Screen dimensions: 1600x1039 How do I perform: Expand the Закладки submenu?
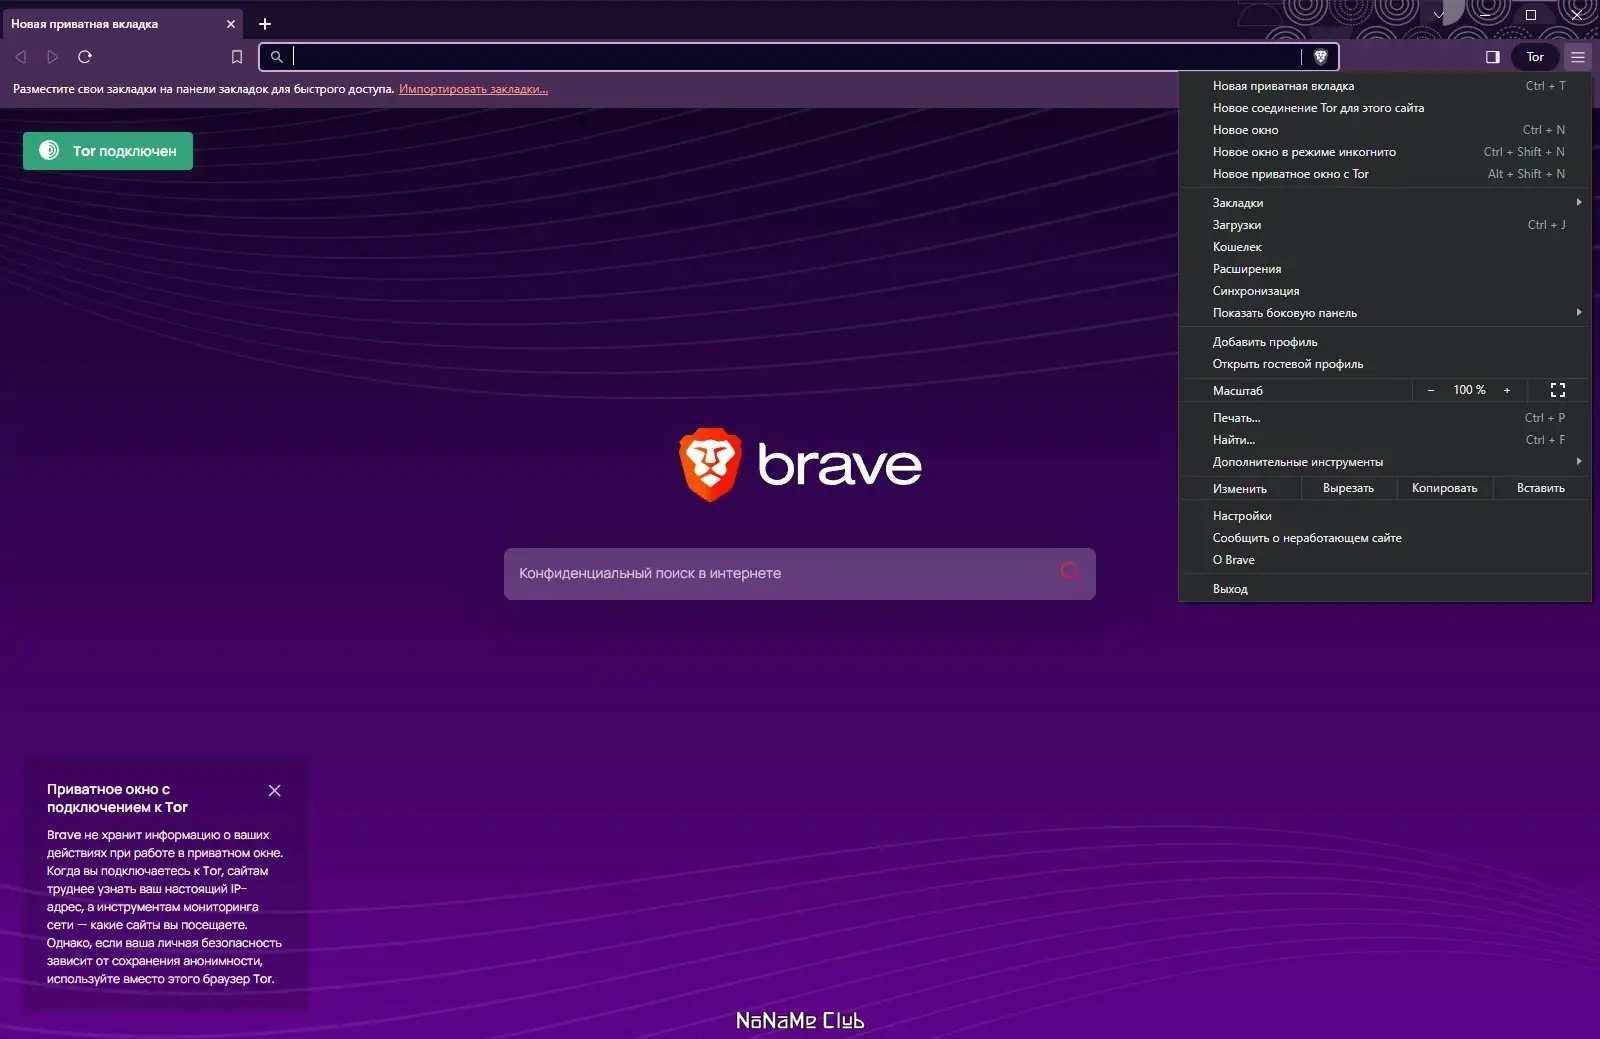tap(1385, 203)
